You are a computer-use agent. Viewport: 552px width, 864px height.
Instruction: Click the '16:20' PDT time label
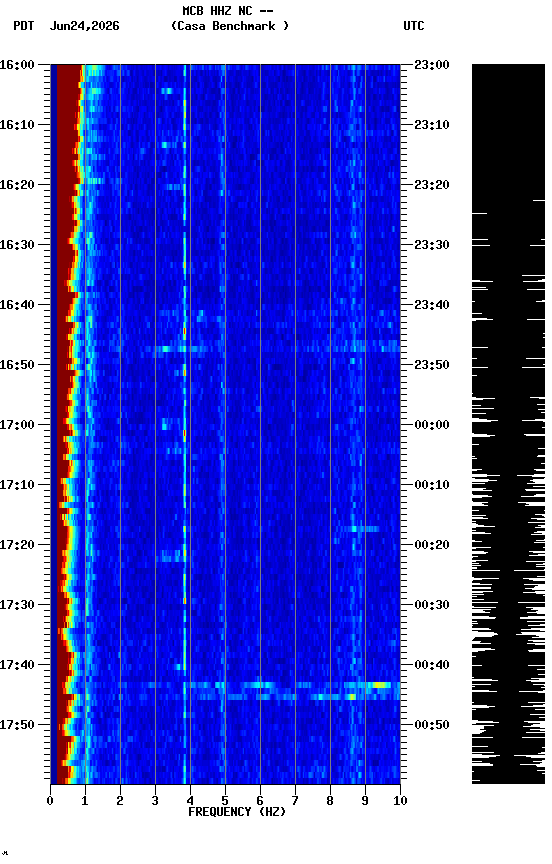pyautogui.click(x=17, y=185)
